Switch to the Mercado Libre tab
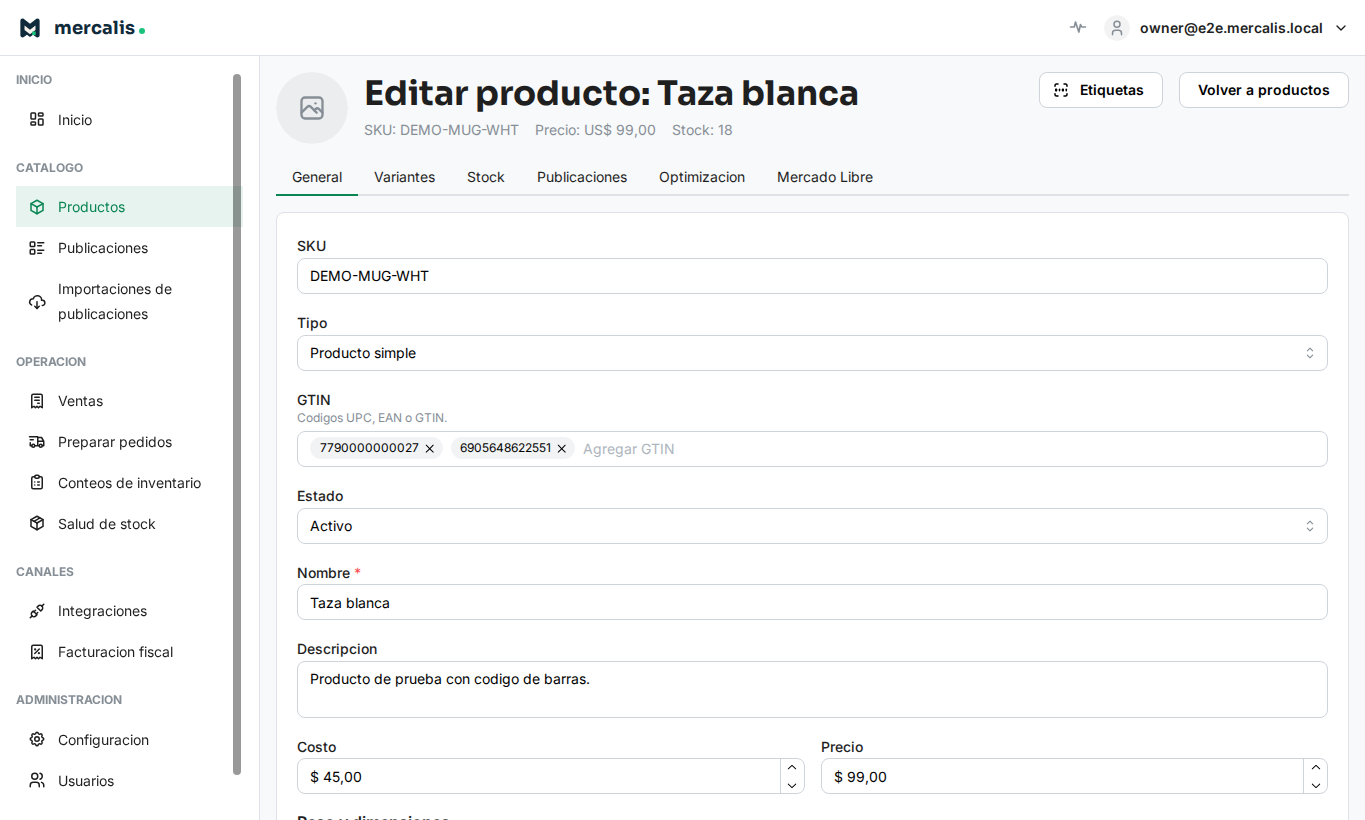This screenshot has width=1365, height=820. [x=825, y=177]
